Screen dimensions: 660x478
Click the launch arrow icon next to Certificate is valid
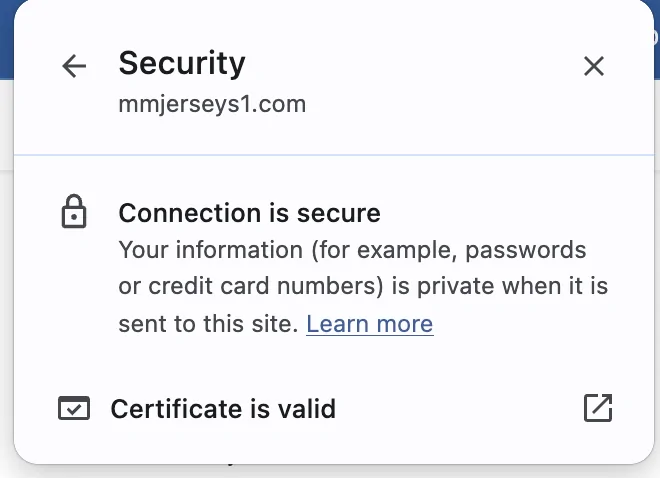pos(598,408)
